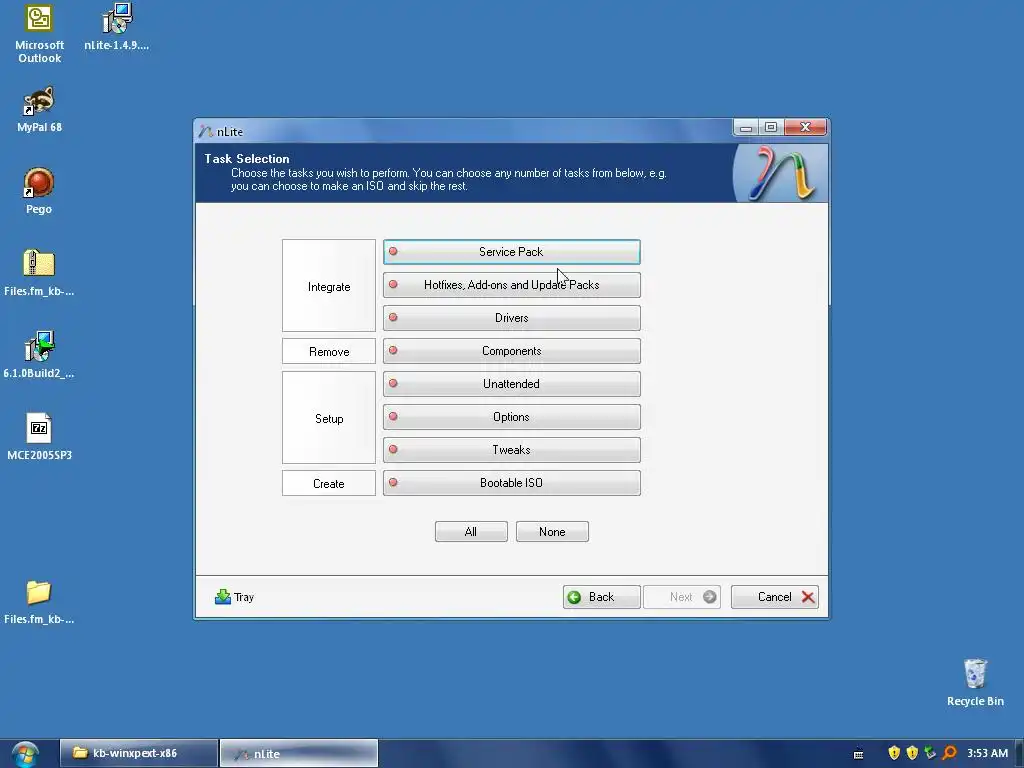
Task: Select the 6.1.0Build2 installer desktop icon
Action: point(39,355)
